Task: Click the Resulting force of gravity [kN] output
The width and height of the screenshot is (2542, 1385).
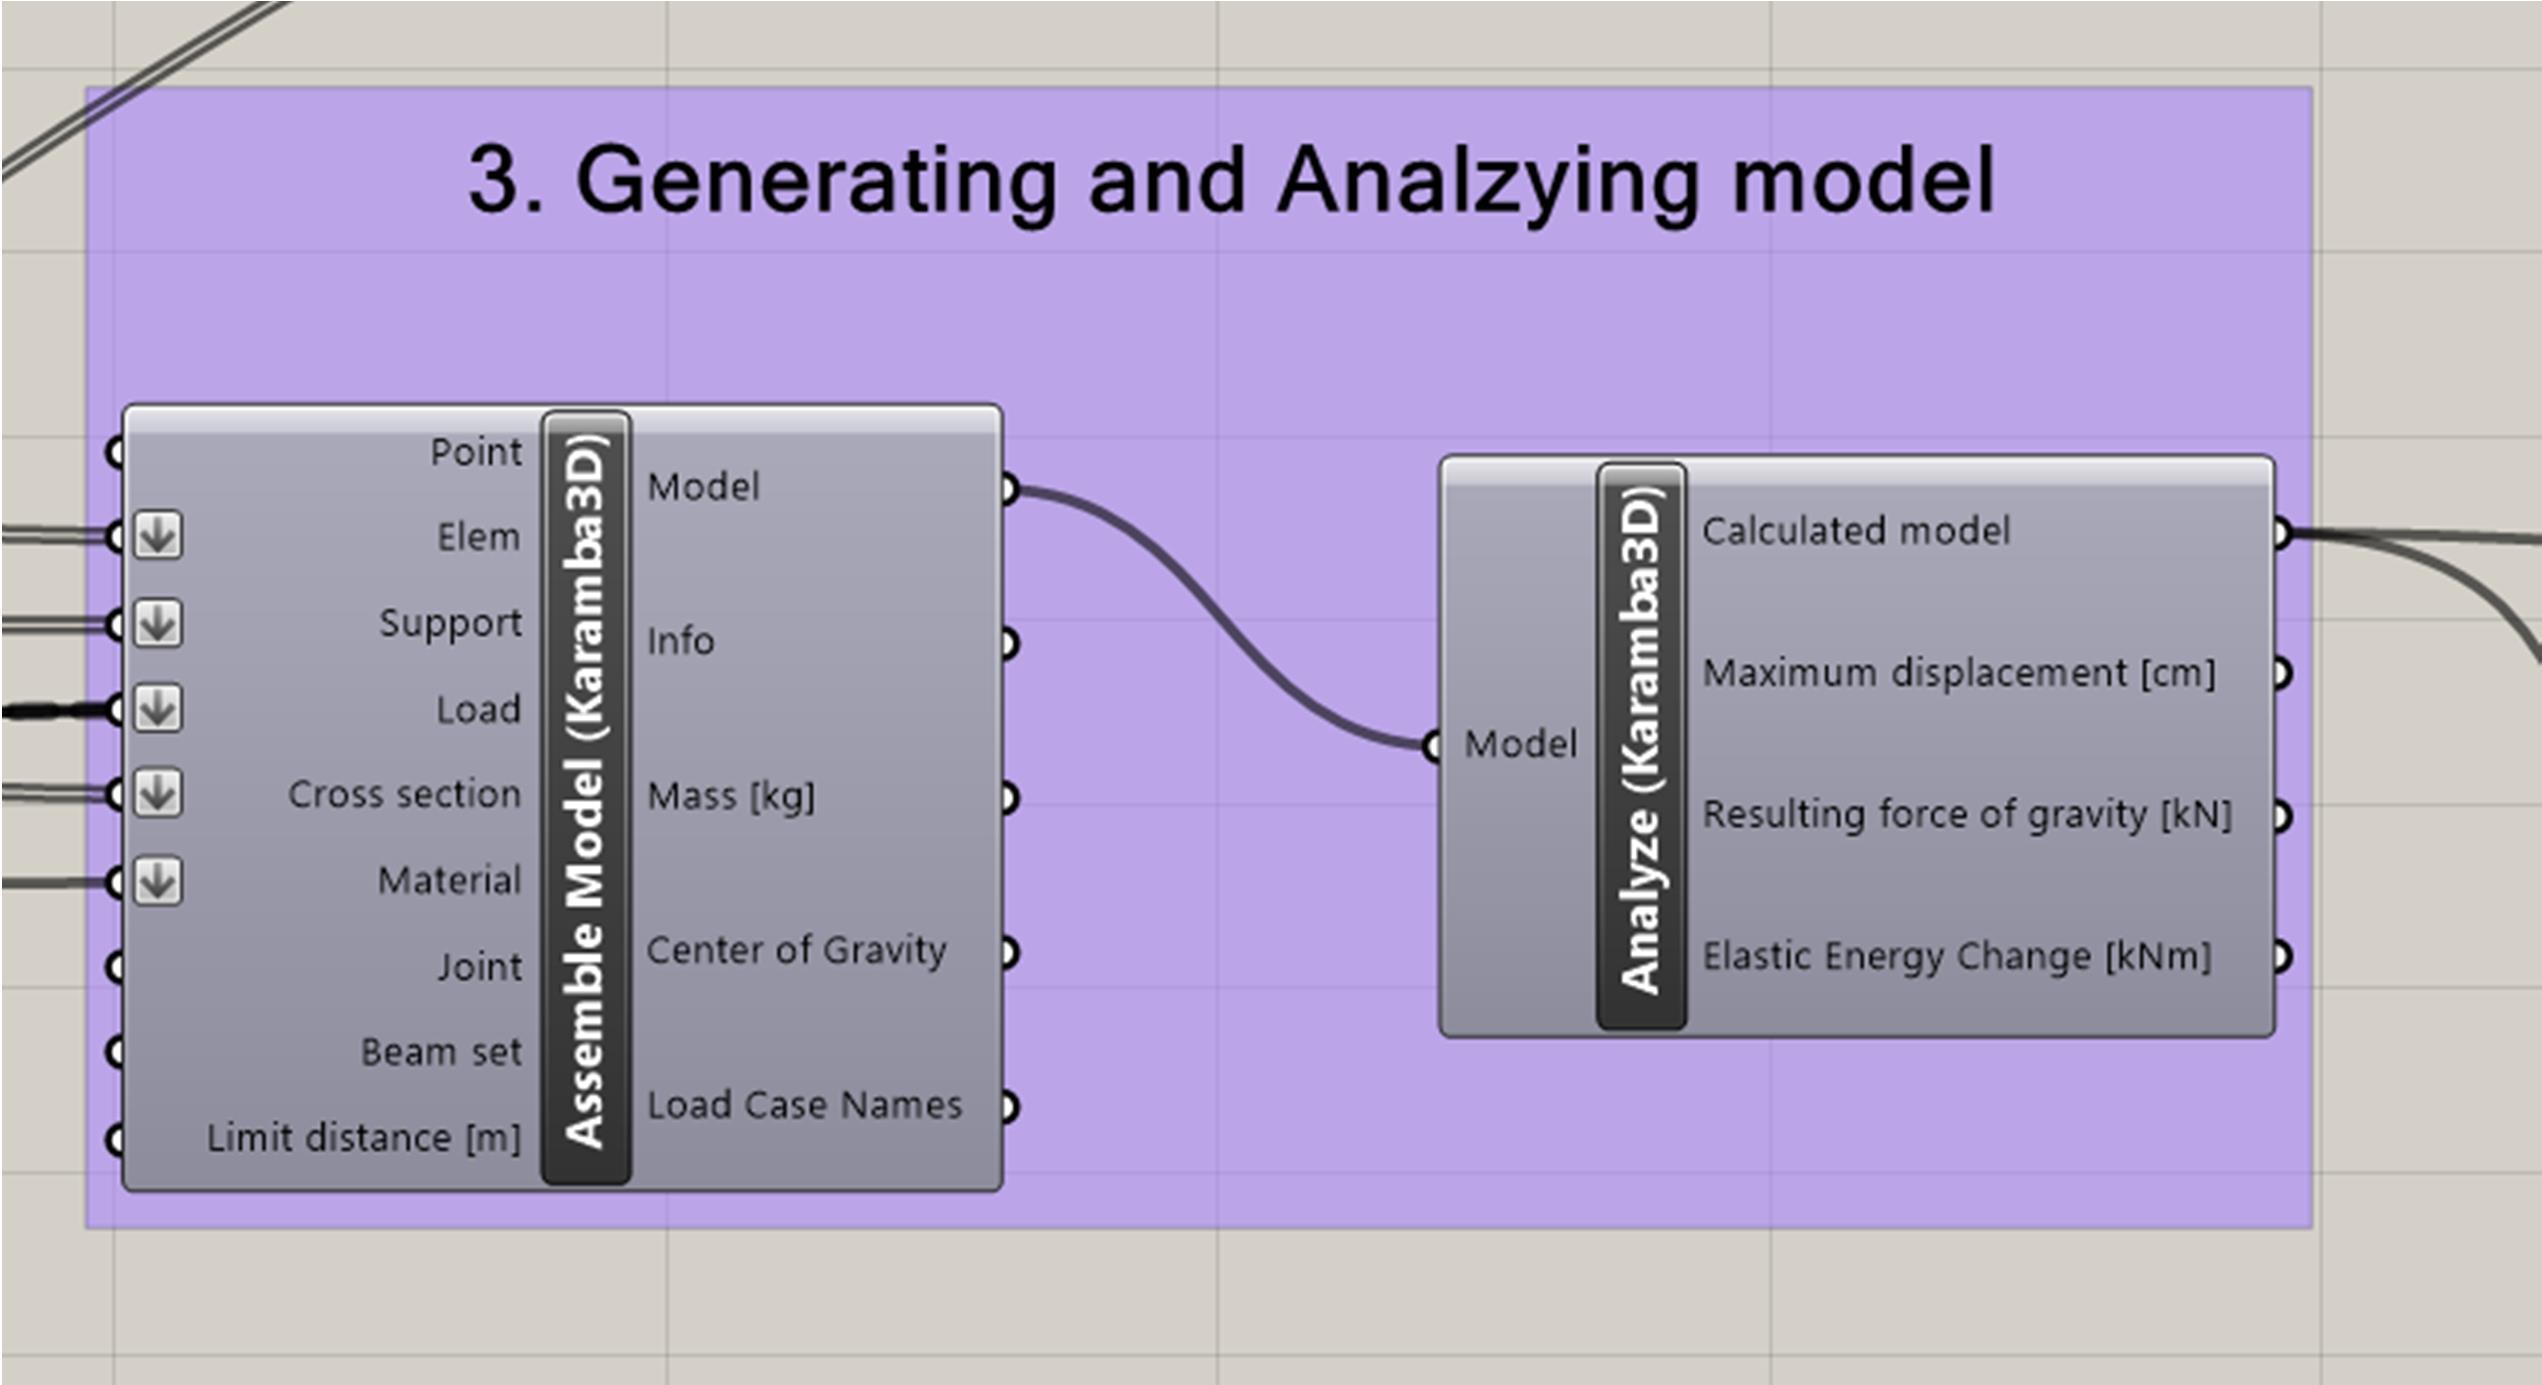Action: click(1966, 814)
